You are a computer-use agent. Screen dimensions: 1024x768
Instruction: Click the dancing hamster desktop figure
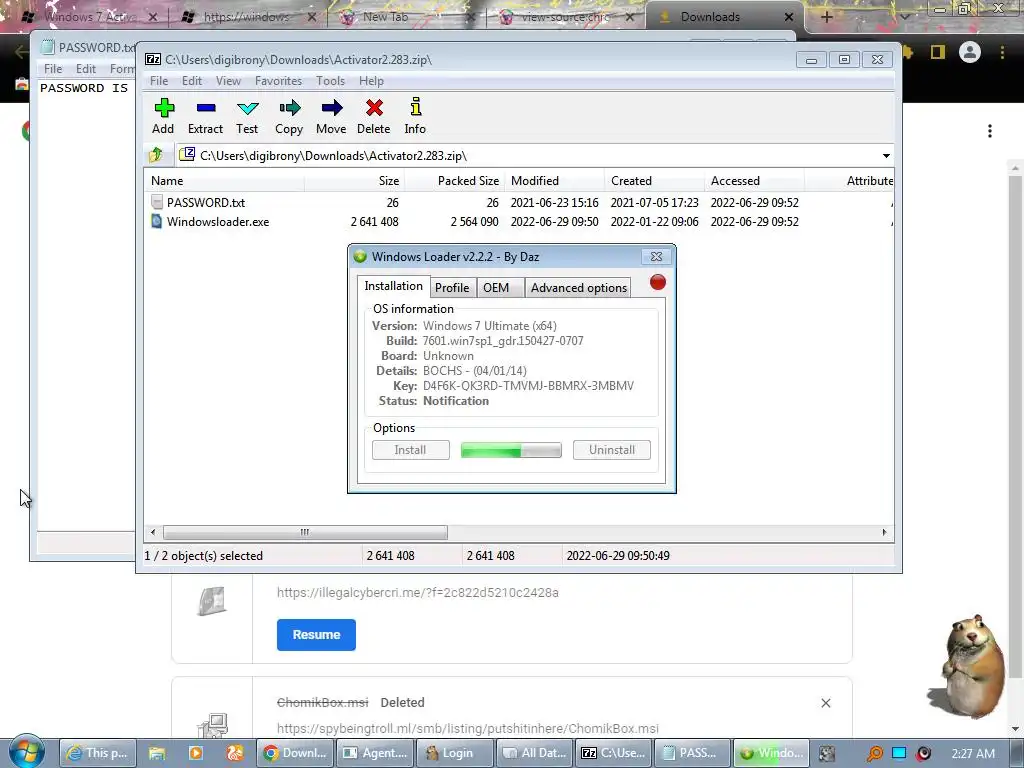pos(972,665)
